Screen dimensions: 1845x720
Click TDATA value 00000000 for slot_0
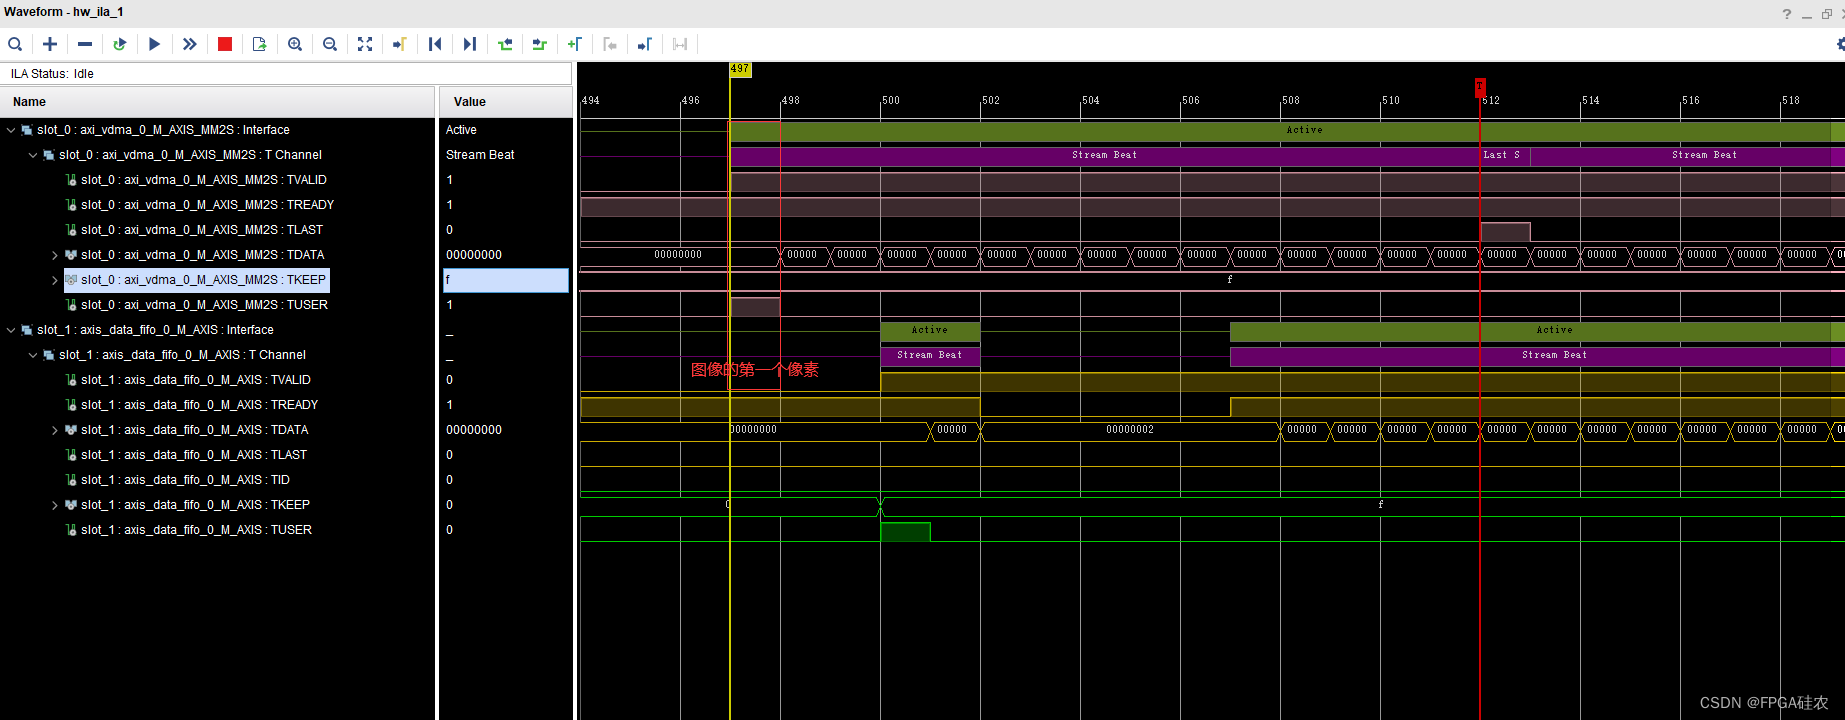coord(474,255)
